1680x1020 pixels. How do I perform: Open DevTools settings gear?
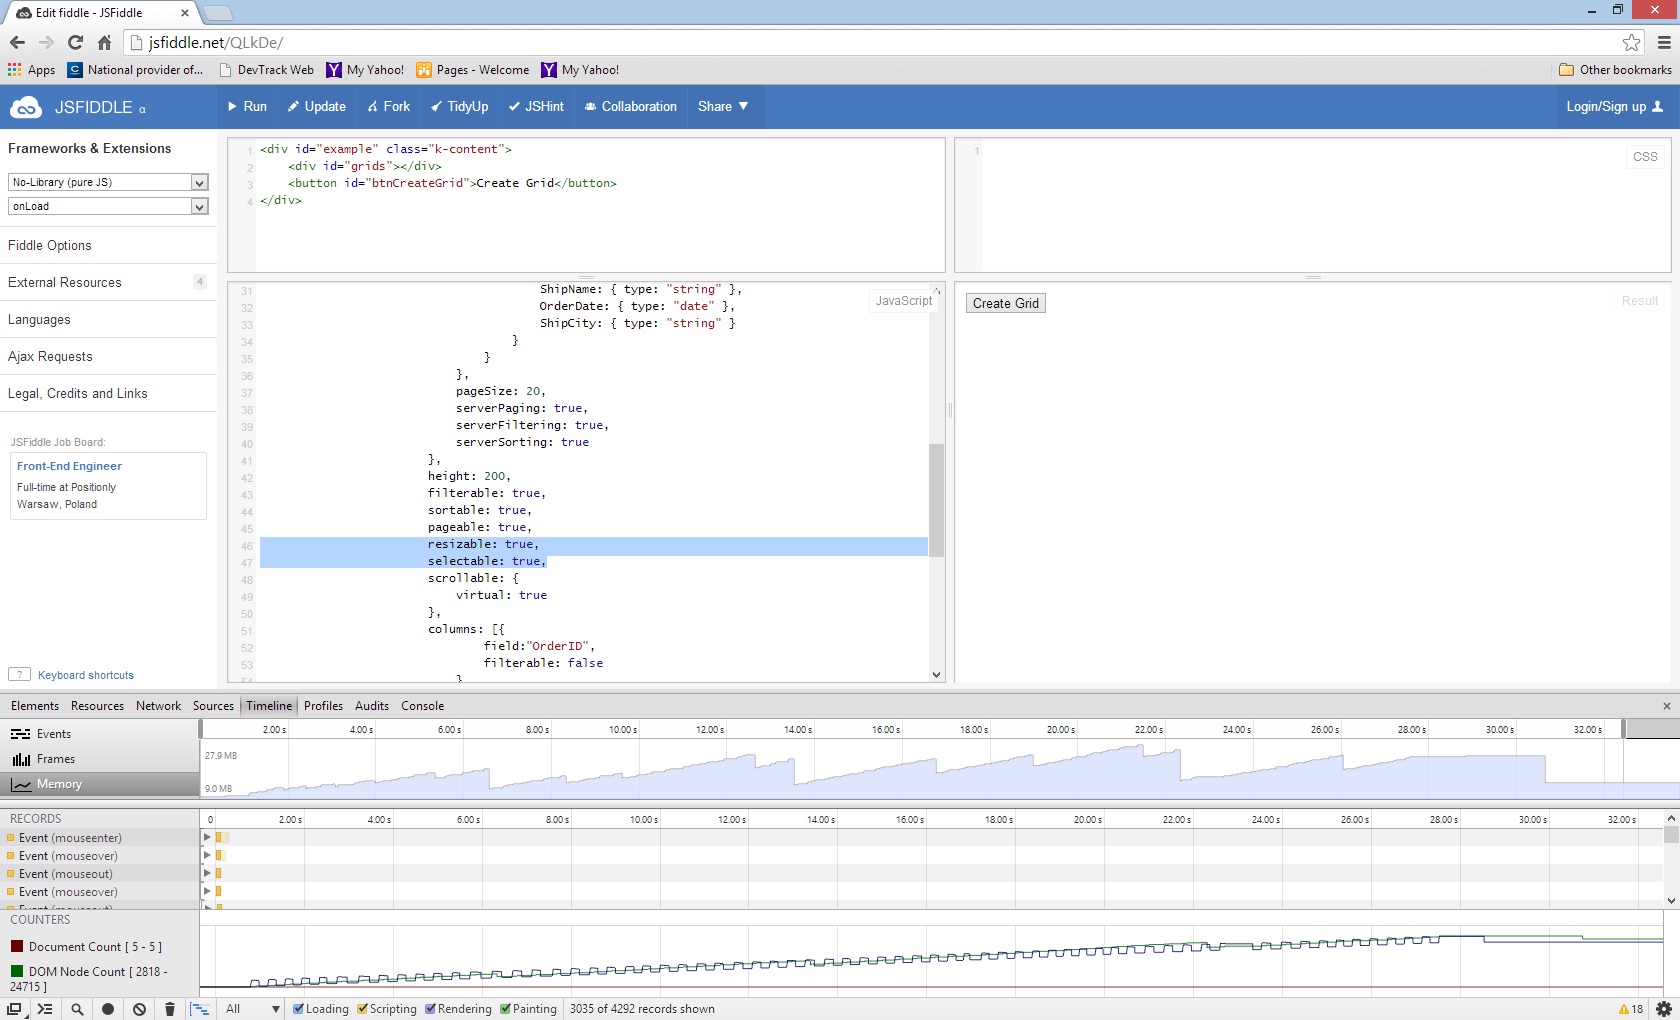click(x=1664, y=1009)
